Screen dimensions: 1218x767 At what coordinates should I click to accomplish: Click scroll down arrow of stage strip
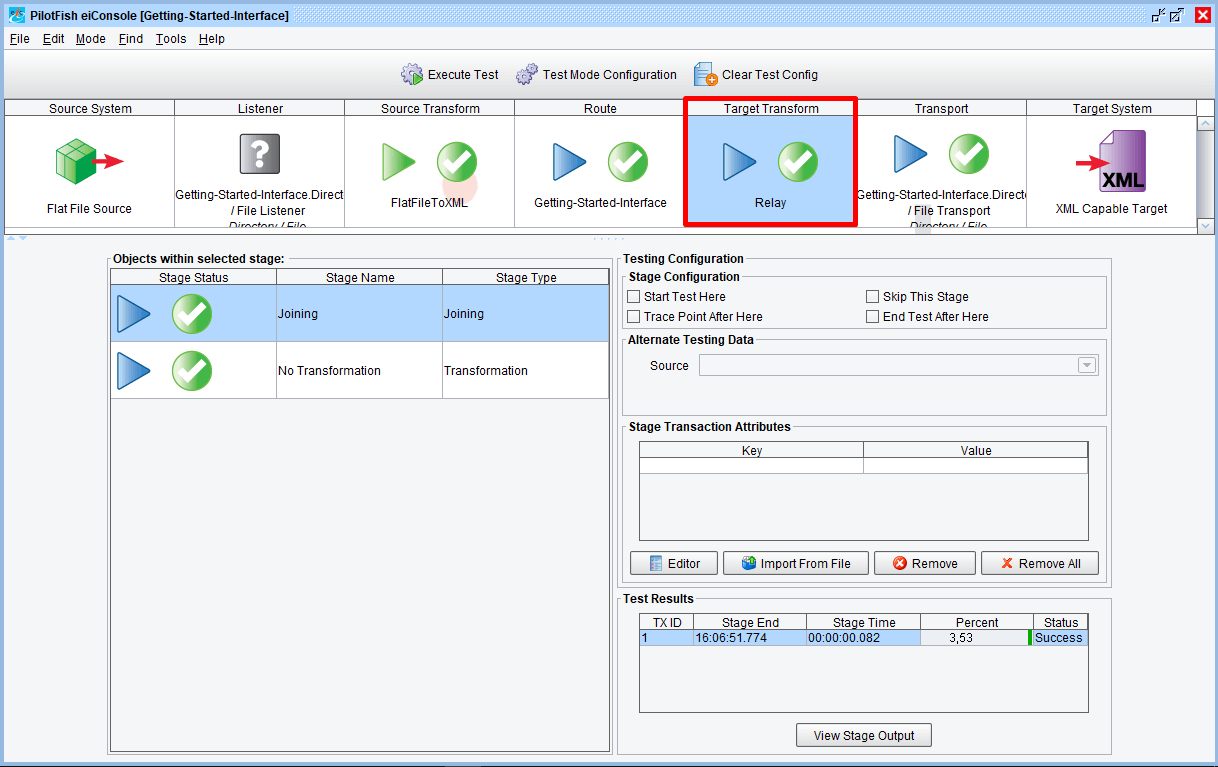(x=1205, y=226)
